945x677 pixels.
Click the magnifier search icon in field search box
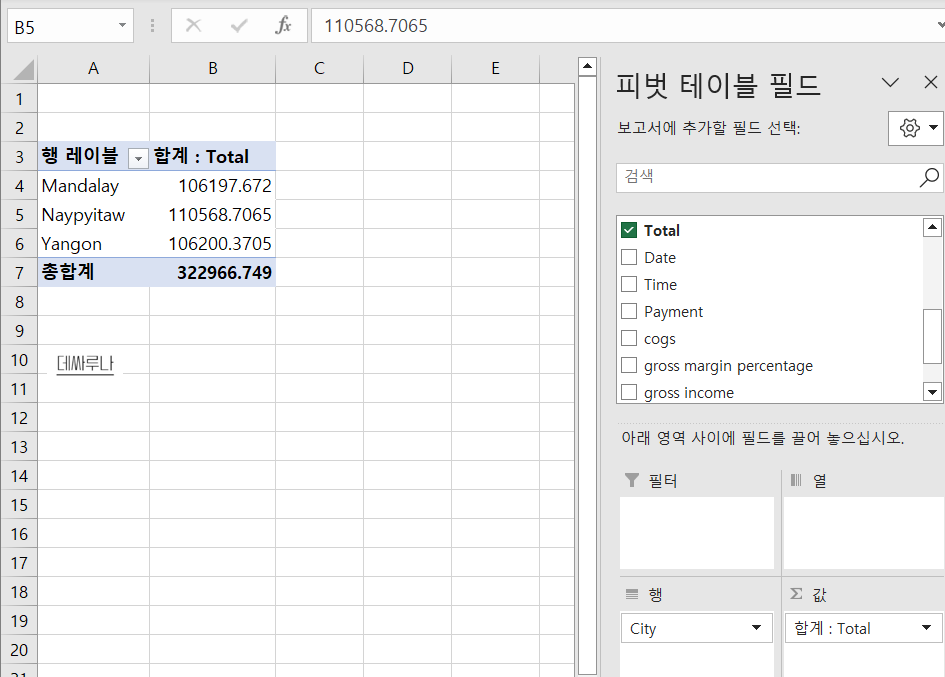click(x=929, y=177)
